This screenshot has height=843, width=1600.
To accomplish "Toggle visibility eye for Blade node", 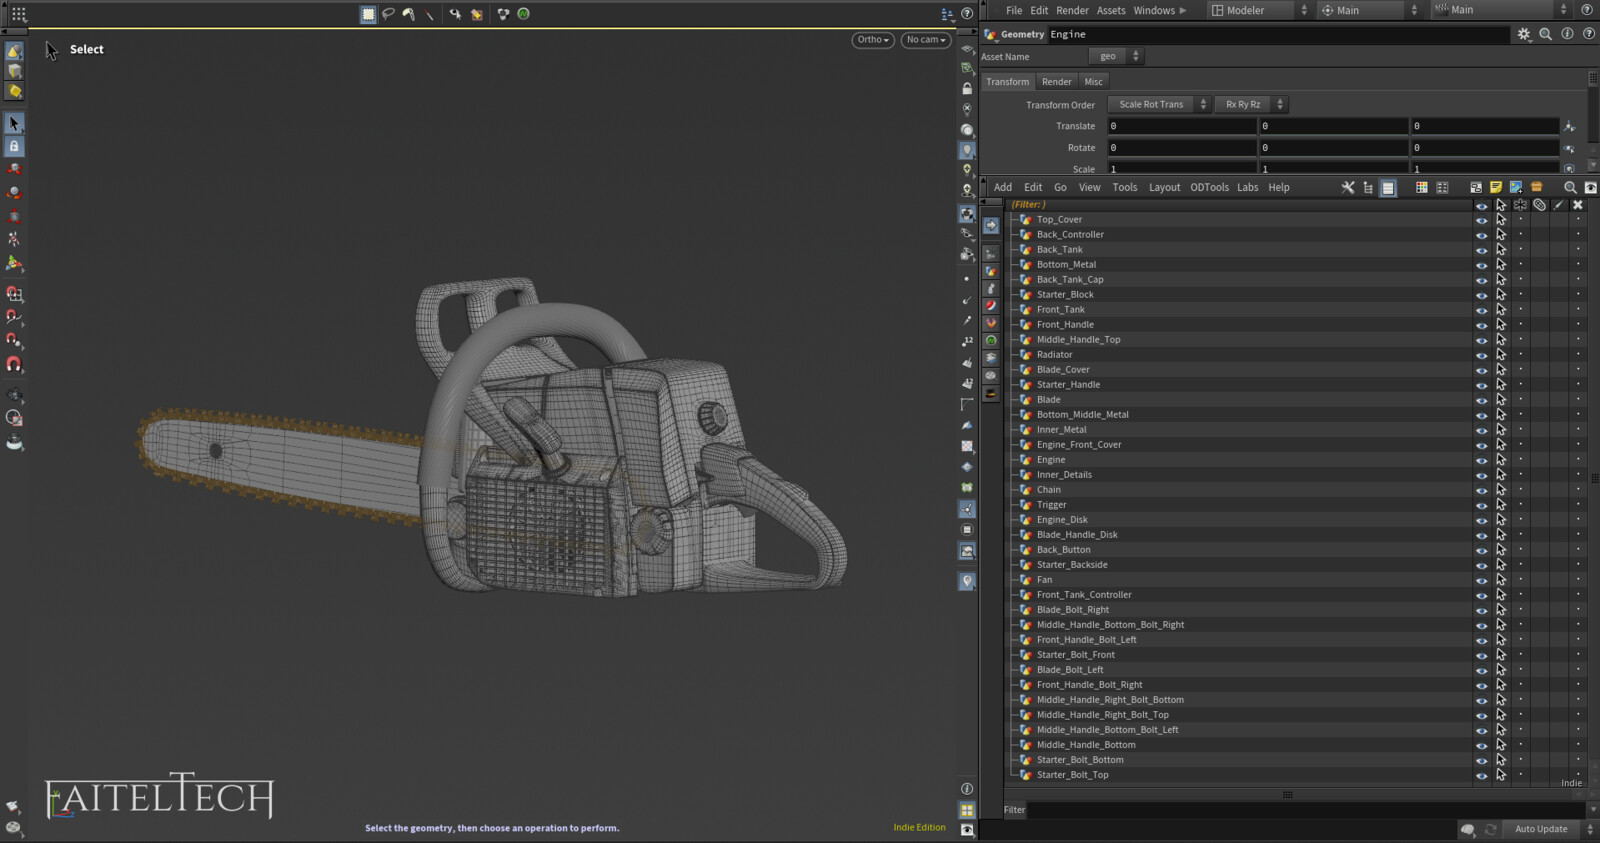I will point(1481,400).
